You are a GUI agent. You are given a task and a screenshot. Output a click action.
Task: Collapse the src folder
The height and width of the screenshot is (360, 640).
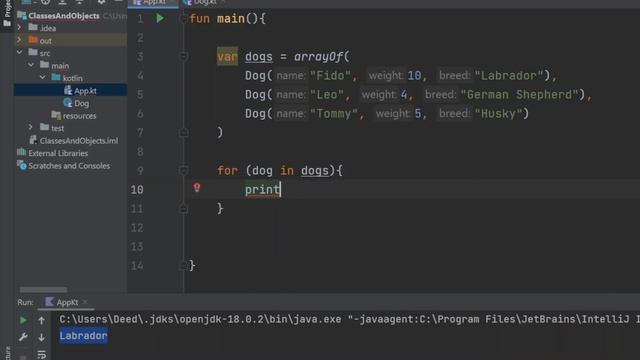[20, 53]
